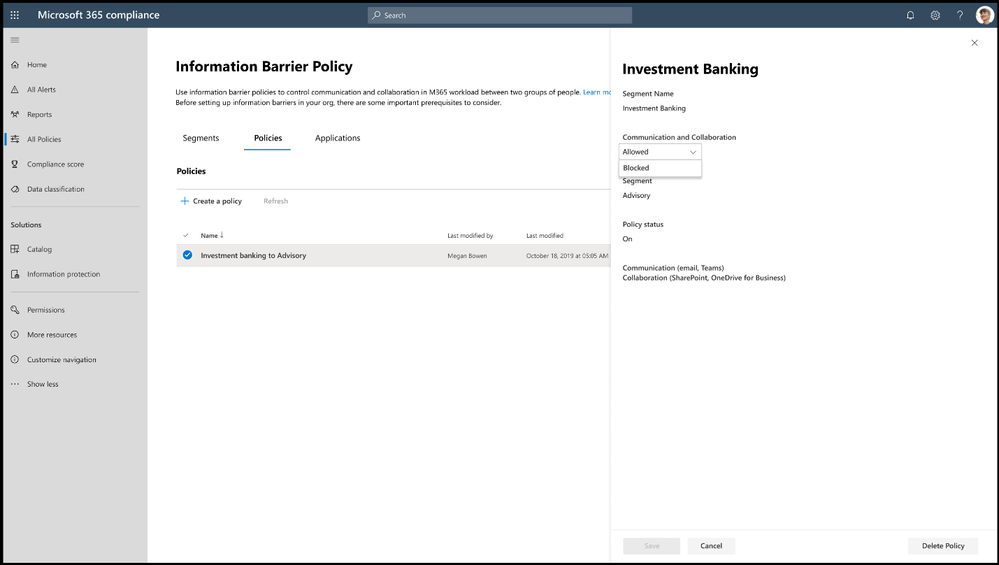Switch to the Applications tab
This screenshot has width=999, height=565.
click(x=338, y=138)
